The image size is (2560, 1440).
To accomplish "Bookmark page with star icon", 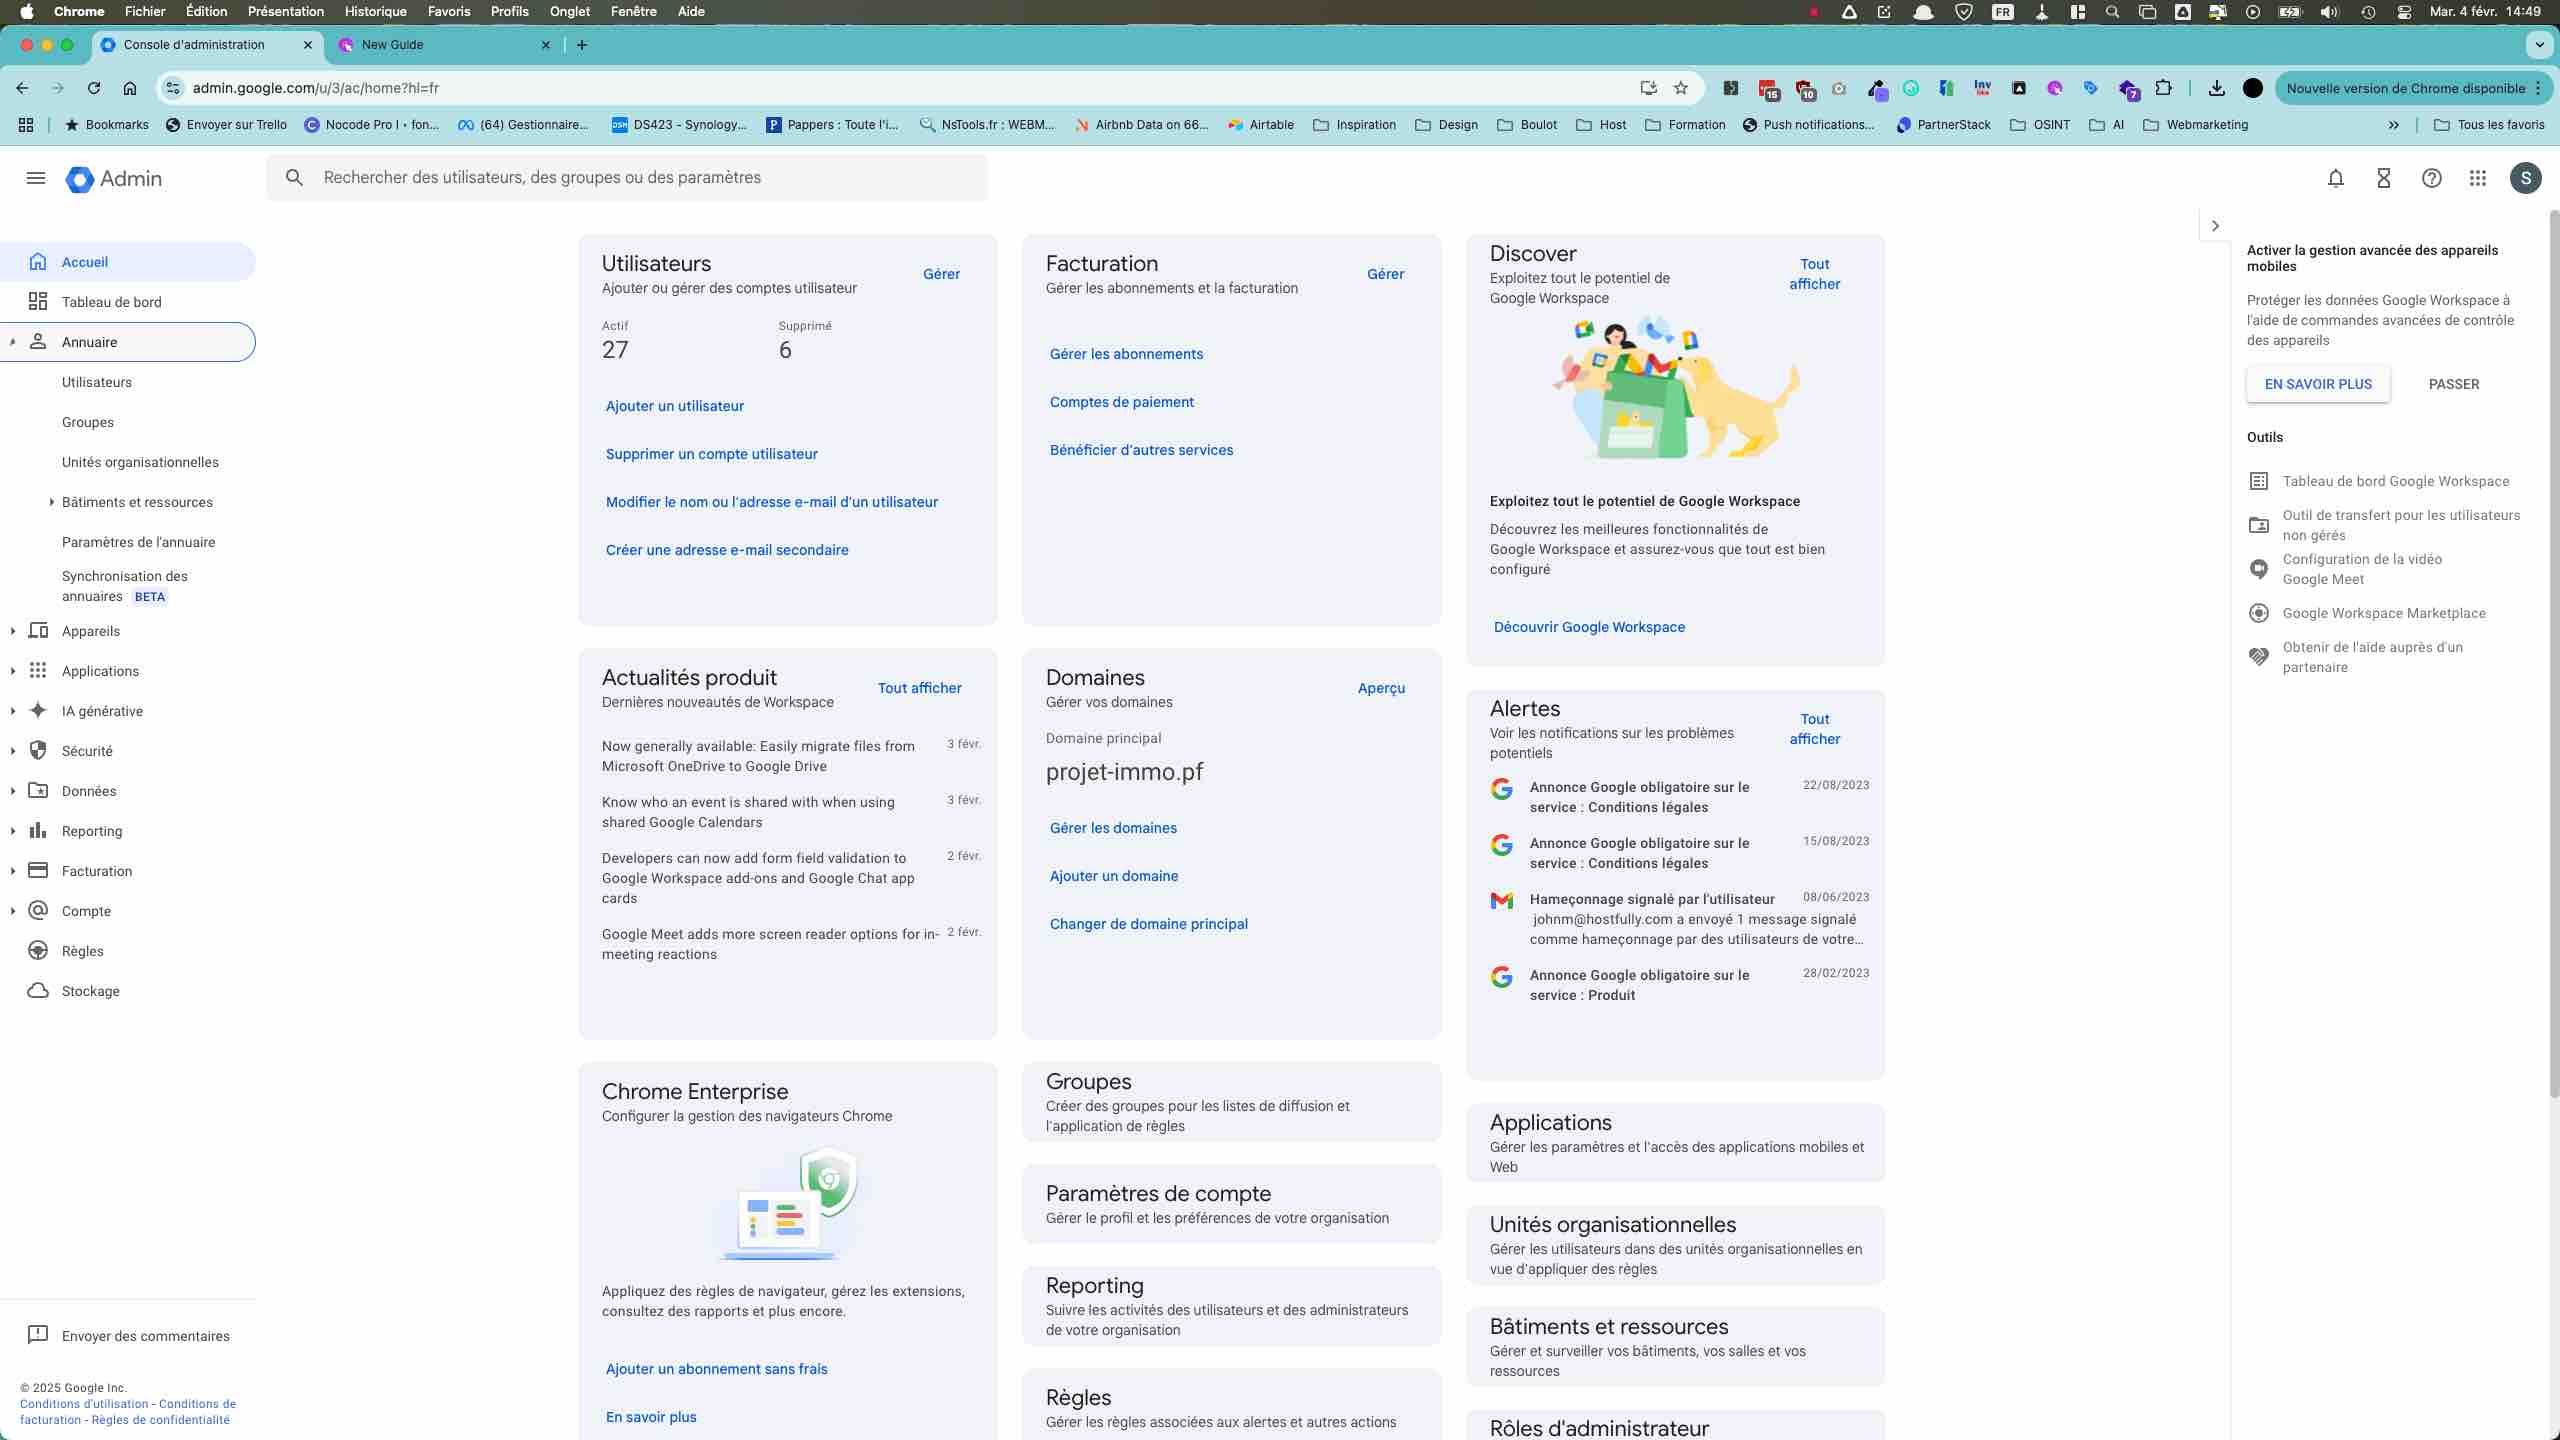I will click(1681, 88).
